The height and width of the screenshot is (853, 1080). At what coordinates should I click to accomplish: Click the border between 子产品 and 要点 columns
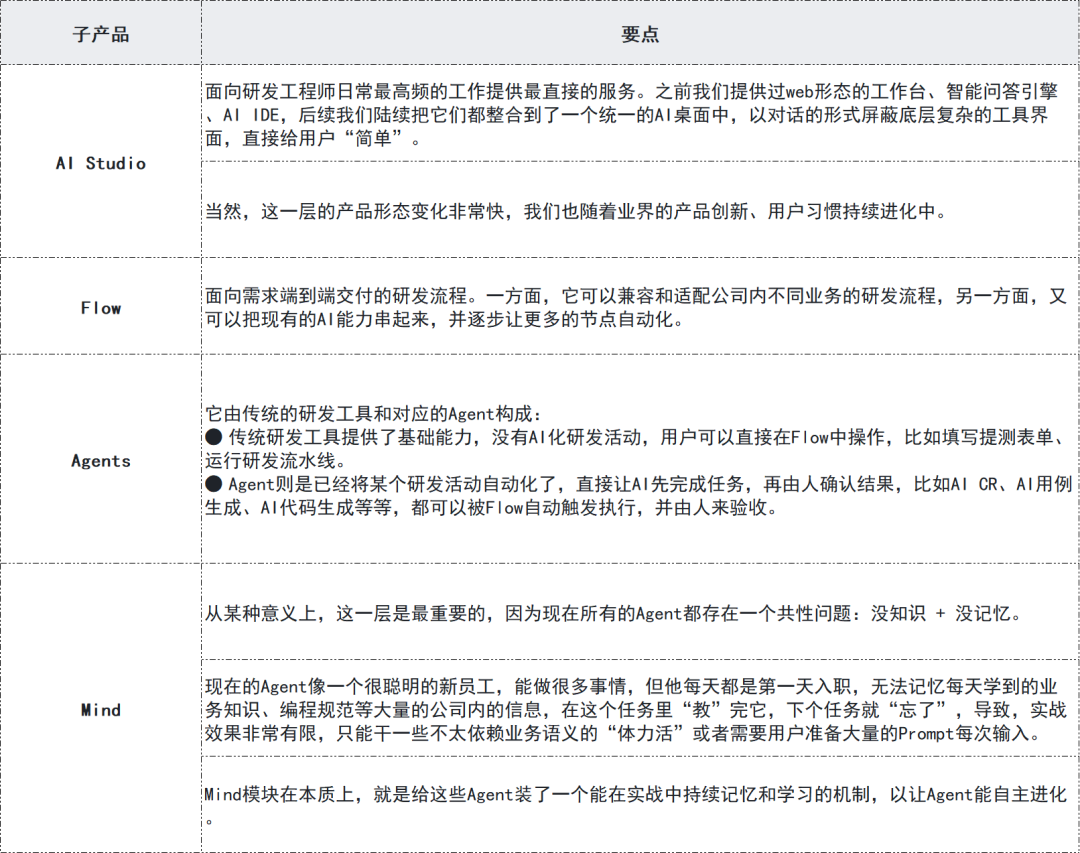(x=201, y=400)
